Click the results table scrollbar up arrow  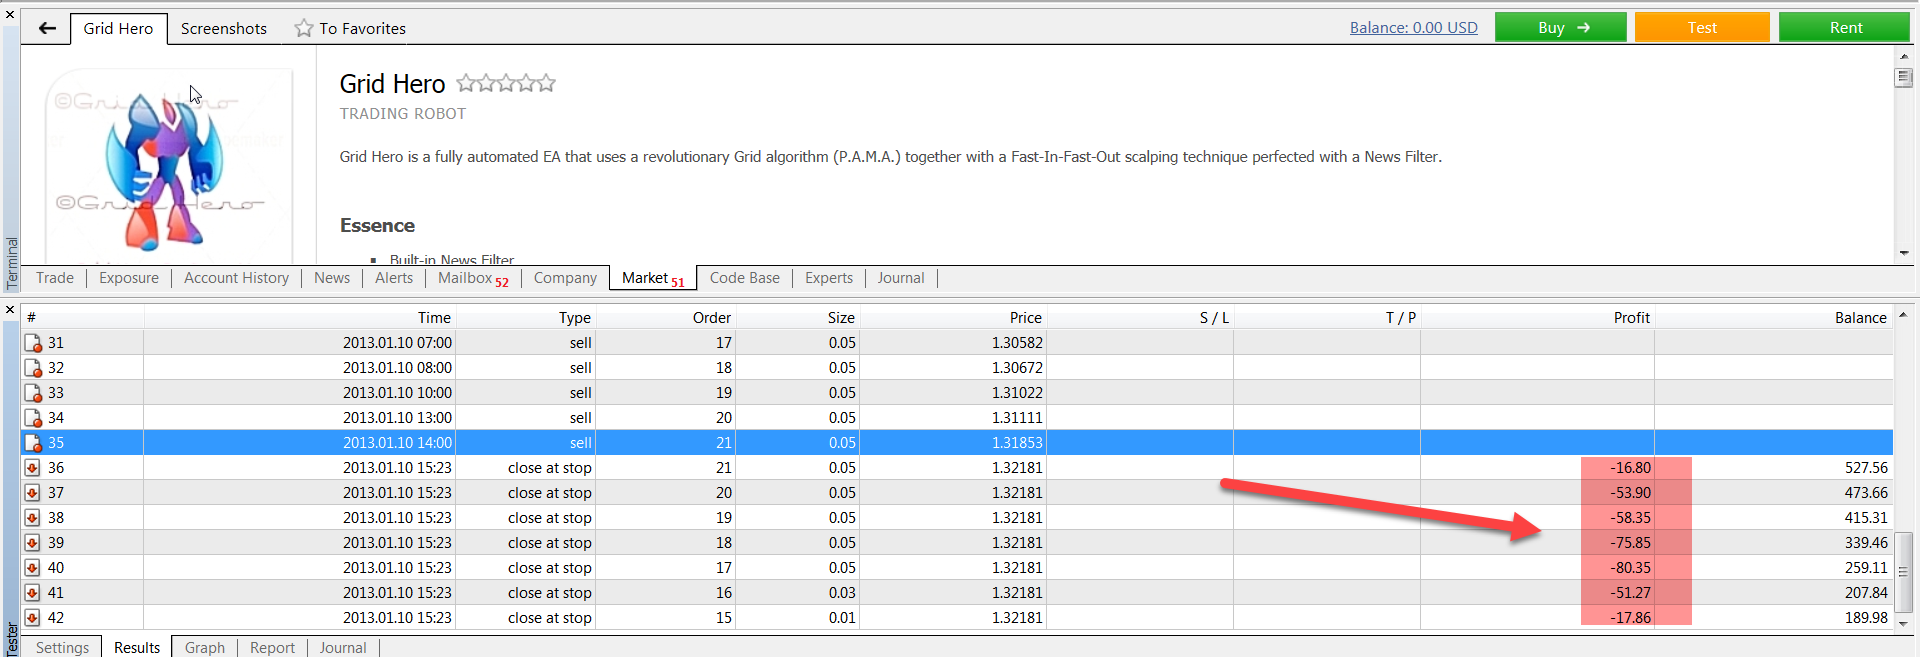tap(1903, 315)
